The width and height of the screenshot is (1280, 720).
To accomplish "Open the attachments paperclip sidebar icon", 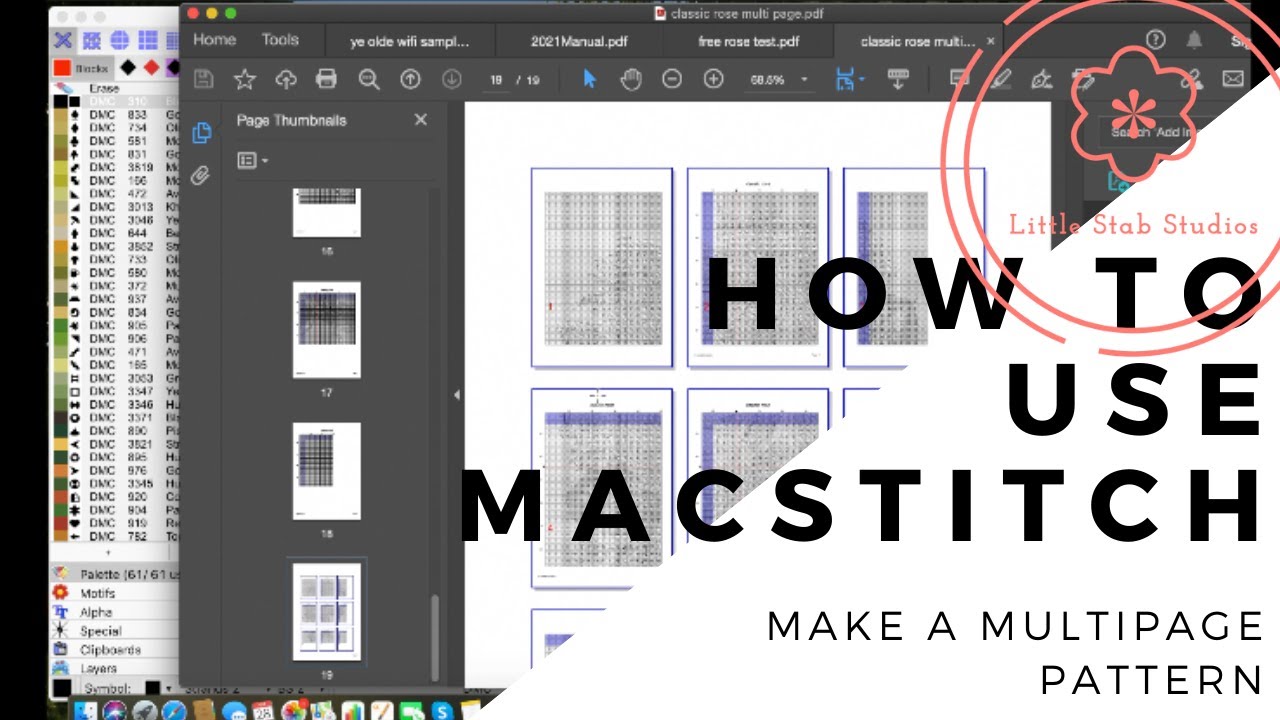I will pyautogui.click(x=201, y=176).
